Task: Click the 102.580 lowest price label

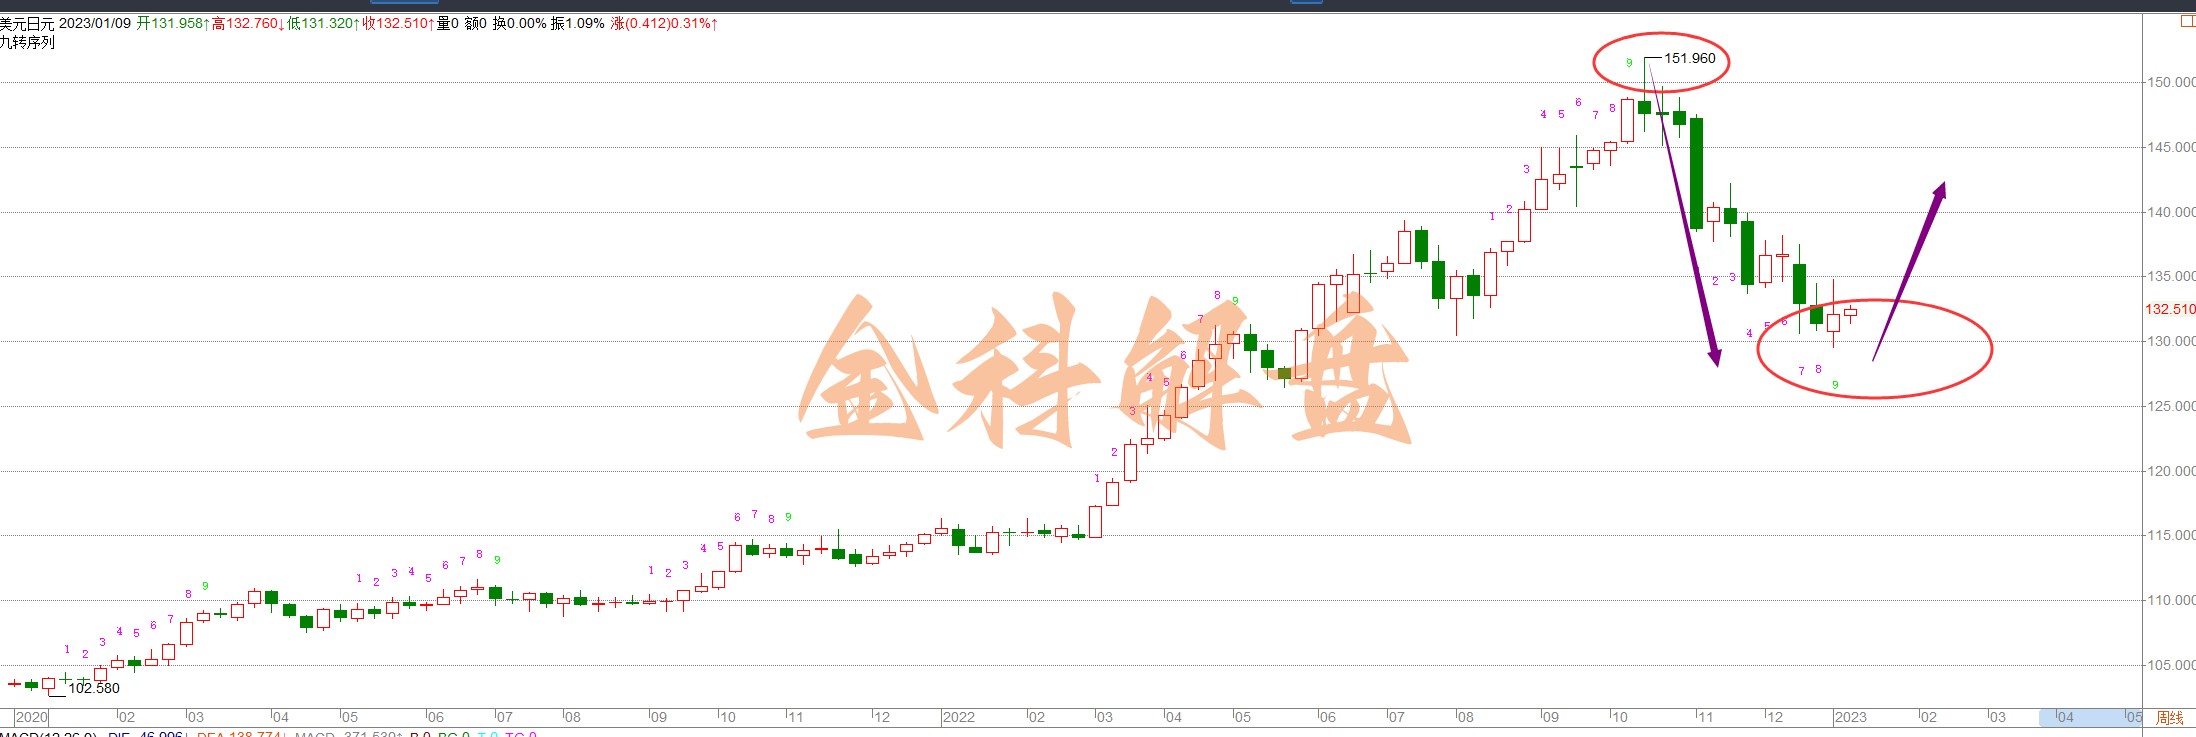Action: click(94, 688)
